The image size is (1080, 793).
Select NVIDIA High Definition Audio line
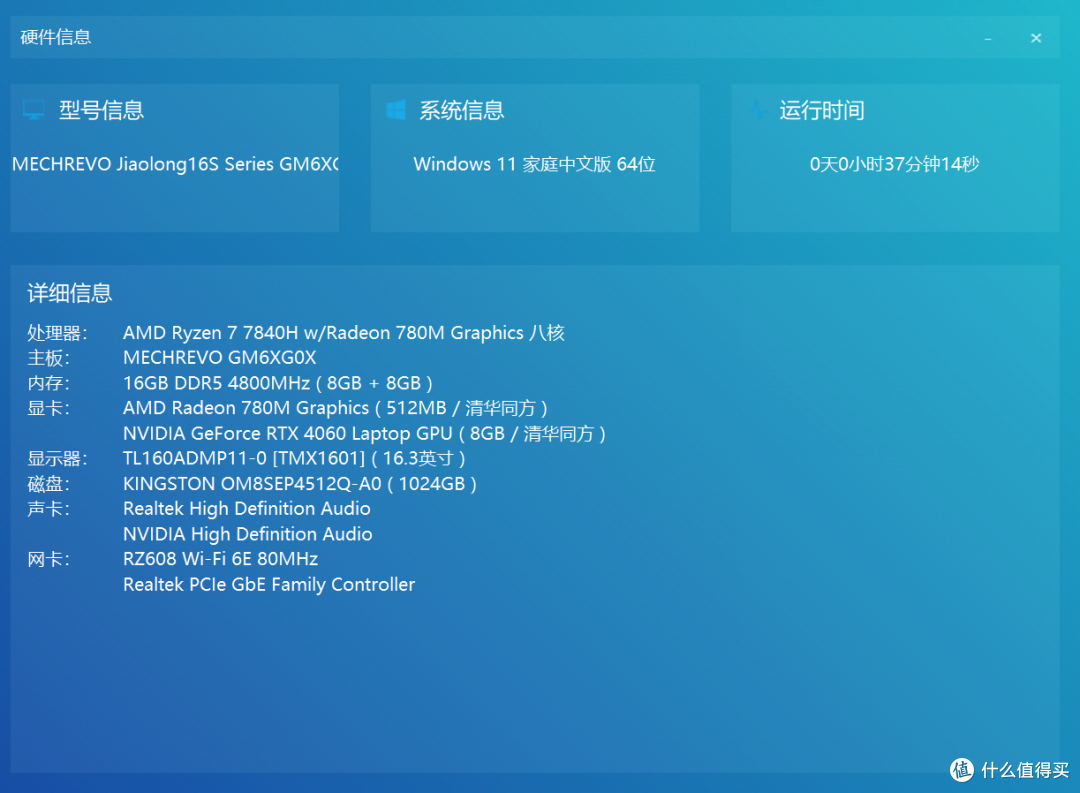(x=248, y=534)
